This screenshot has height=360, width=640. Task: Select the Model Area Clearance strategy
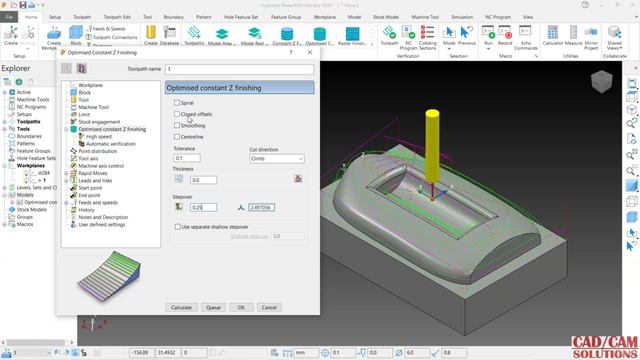pos(222,36)
